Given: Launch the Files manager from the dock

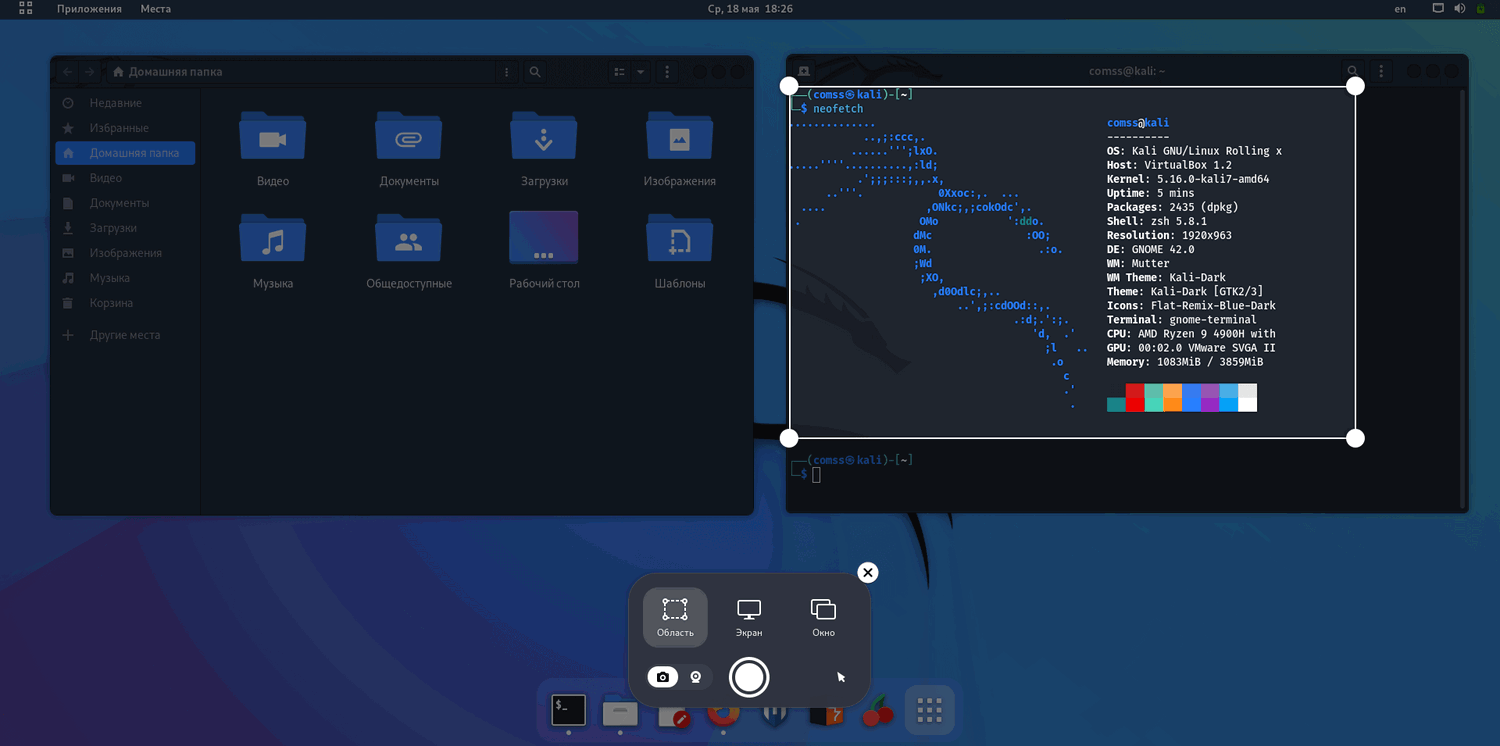Looking at the screenshot, I should point(620,711).
